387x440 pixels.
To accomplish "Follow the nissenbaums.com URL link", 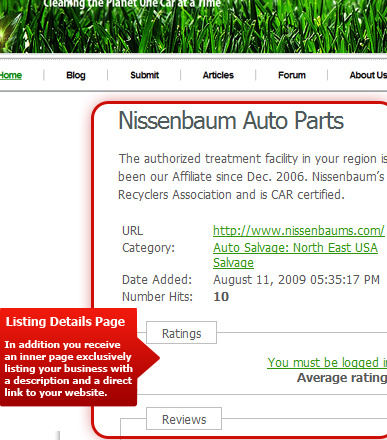I will 299,231.
